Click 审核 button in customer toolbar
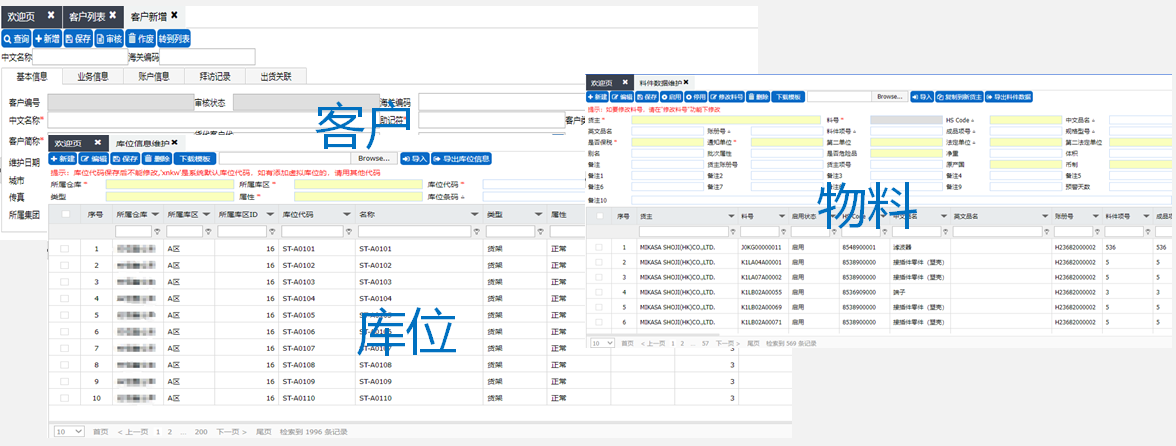 (x=109, y=39)
